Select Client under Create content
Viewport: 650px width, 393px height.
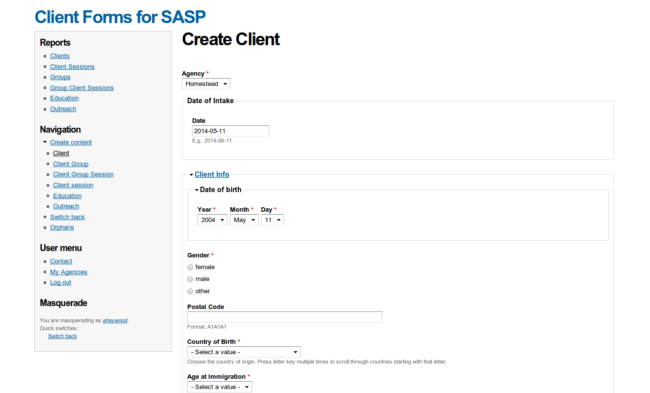tap(61, 153)
